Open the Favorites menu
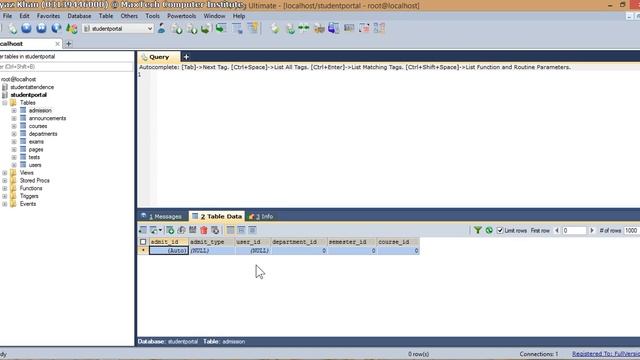The image size is (640, 360). [48, 16]
